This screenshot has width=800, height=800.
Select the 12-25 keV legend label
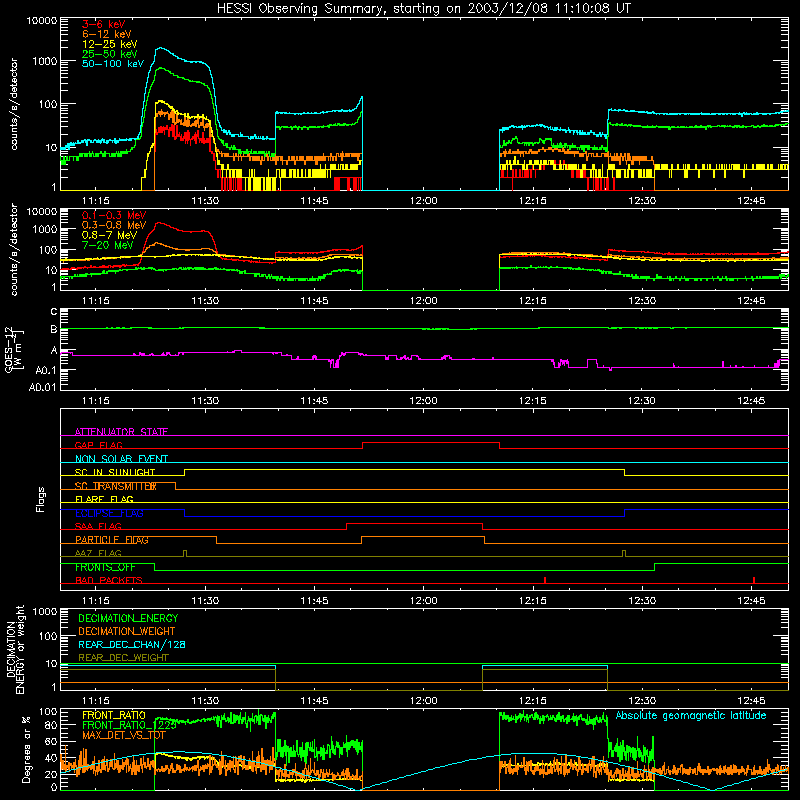point(110,44)
